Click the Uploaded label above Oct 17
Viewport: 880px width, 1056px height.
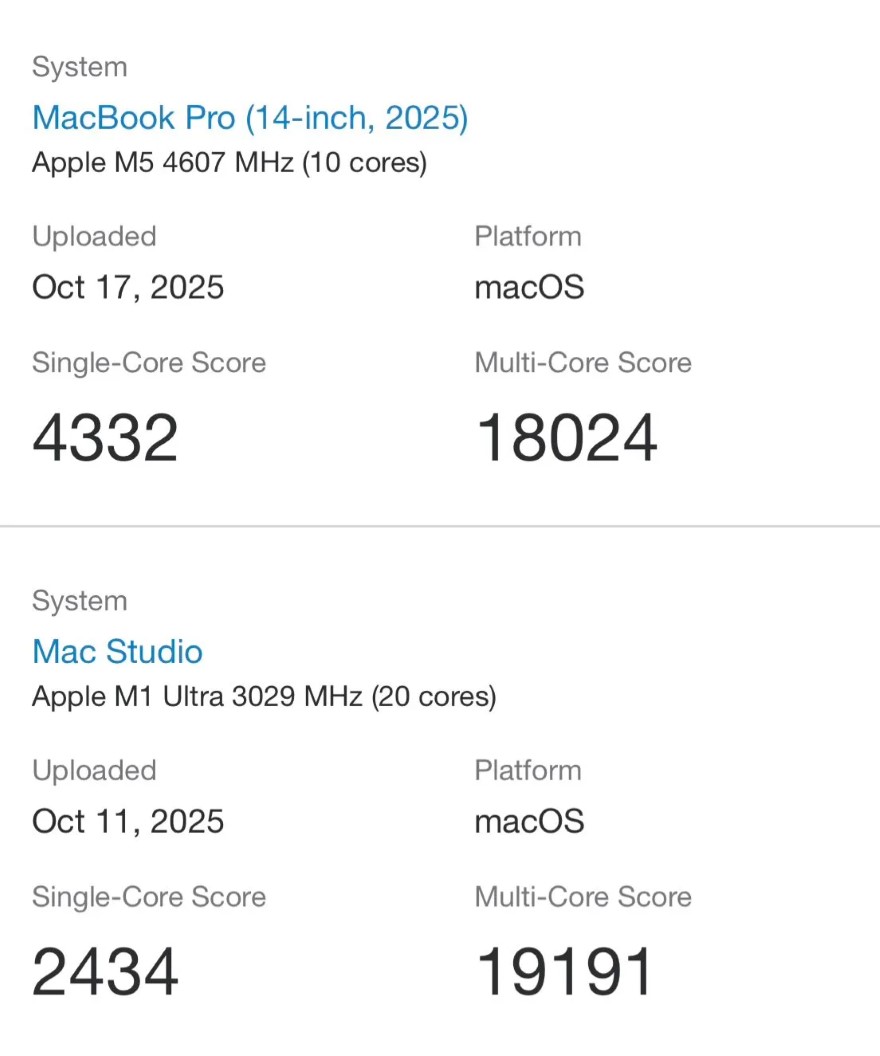click(x=94, y=236)
